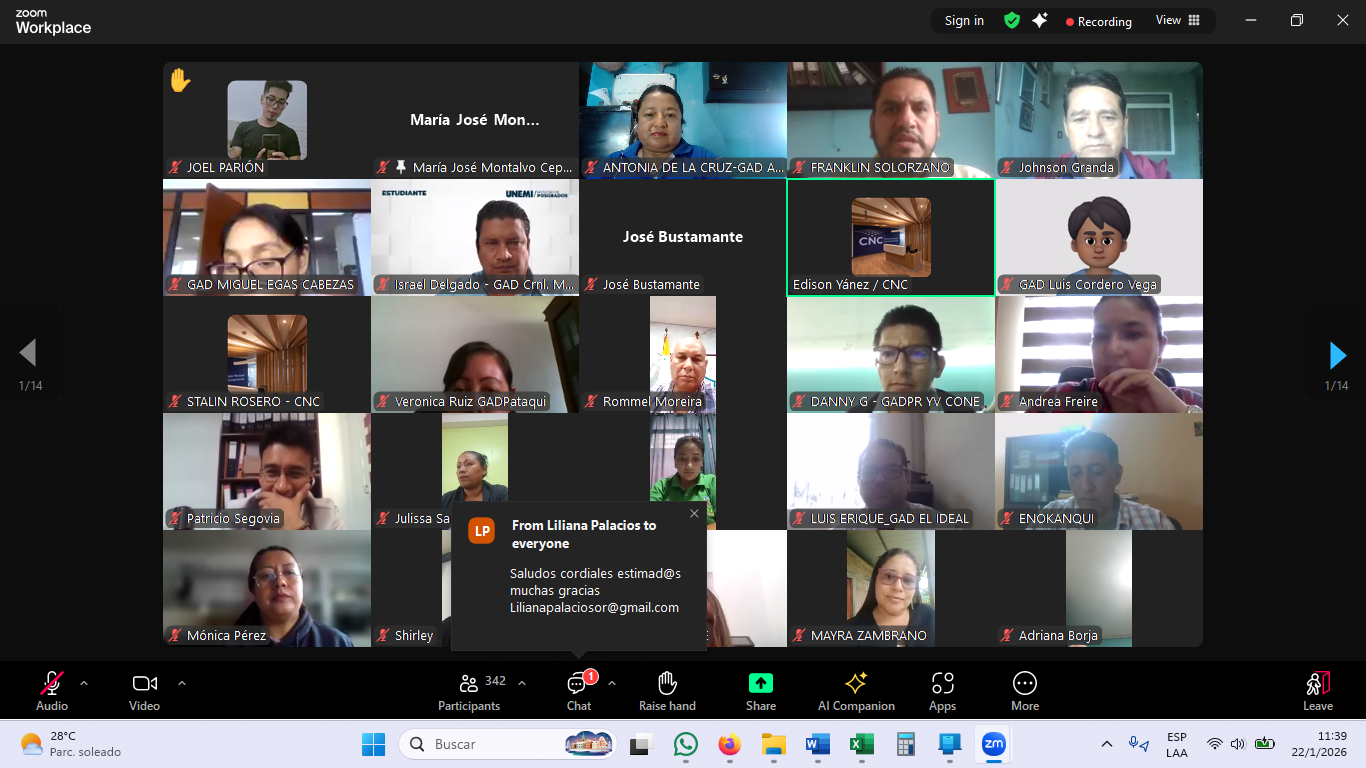1366x768 pixels.
Task: Expand the Participants options arrow
Action: tap(522, 683)
